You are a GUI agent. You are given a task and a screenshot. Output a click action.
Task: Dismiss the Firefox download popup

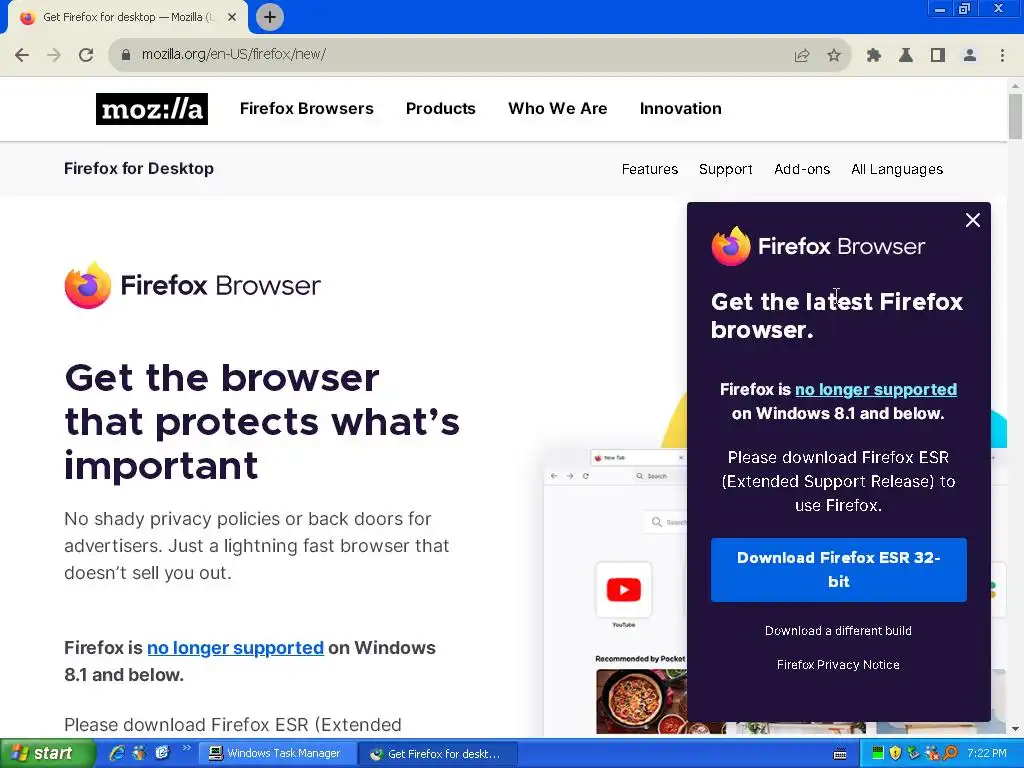click(x=972, y=221)
